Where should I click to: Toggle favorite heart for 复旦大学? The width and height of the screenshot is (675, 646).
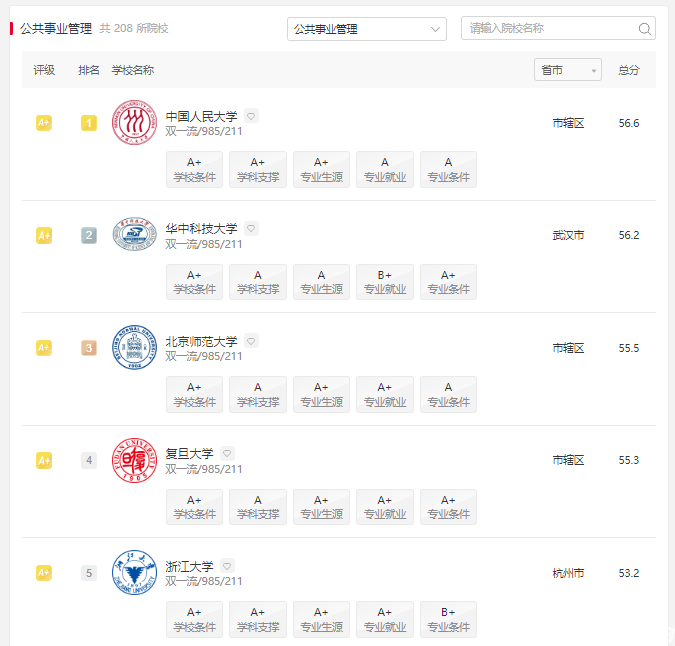(x=227, y=453)
